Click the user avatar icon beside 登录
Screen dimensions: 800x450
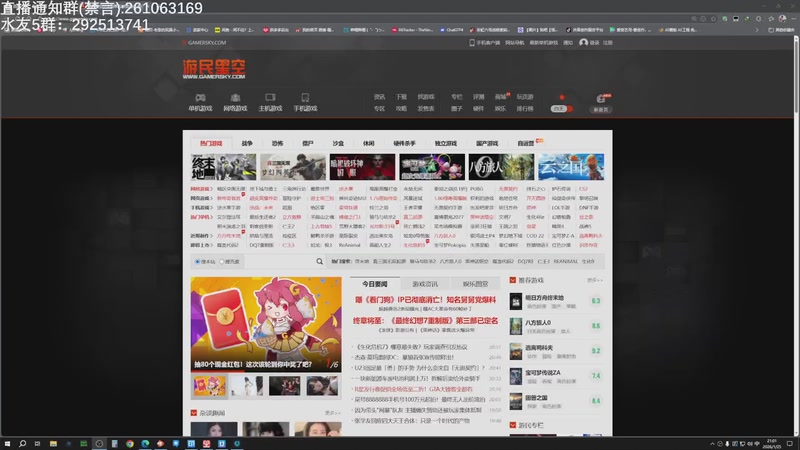[x=583, y=43]
